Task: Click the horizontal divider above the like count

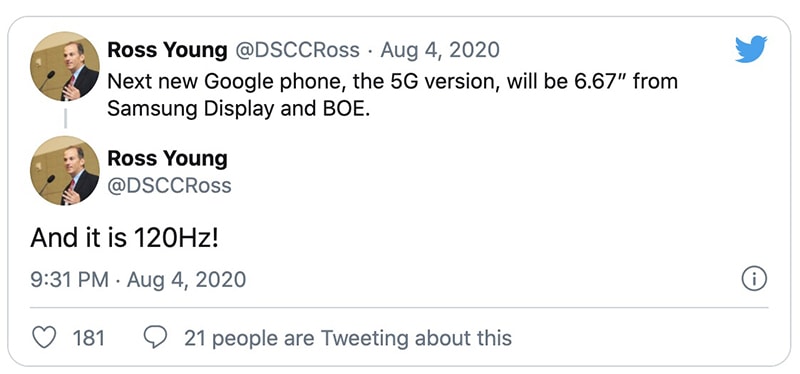Action: click(x=399, y=308)
